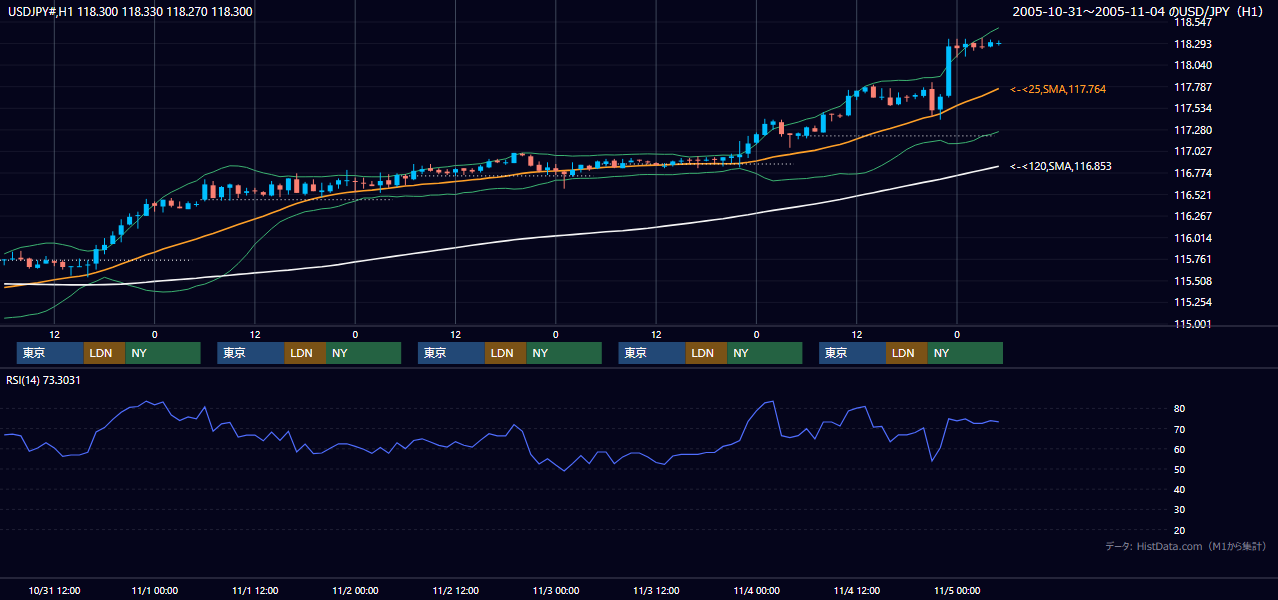1278x600 pixels.
Task: Click the 117.280 price level label
Action: pos(1195,130)
